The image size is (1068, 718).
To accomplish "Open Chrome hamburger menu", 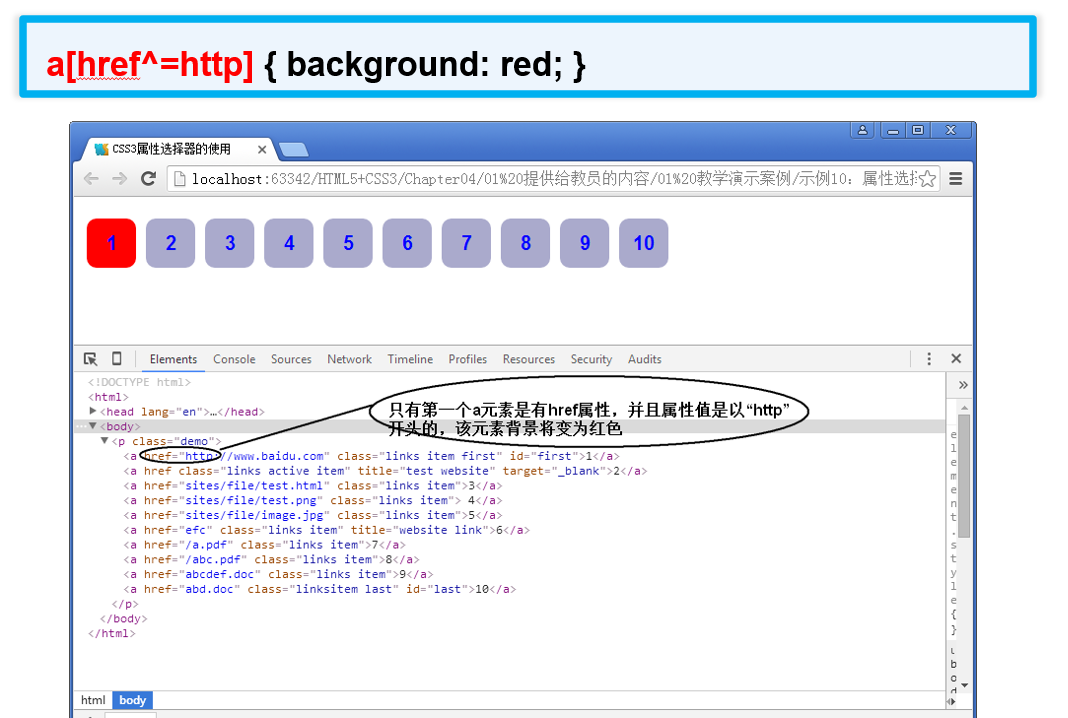I will tap(956, 178).
